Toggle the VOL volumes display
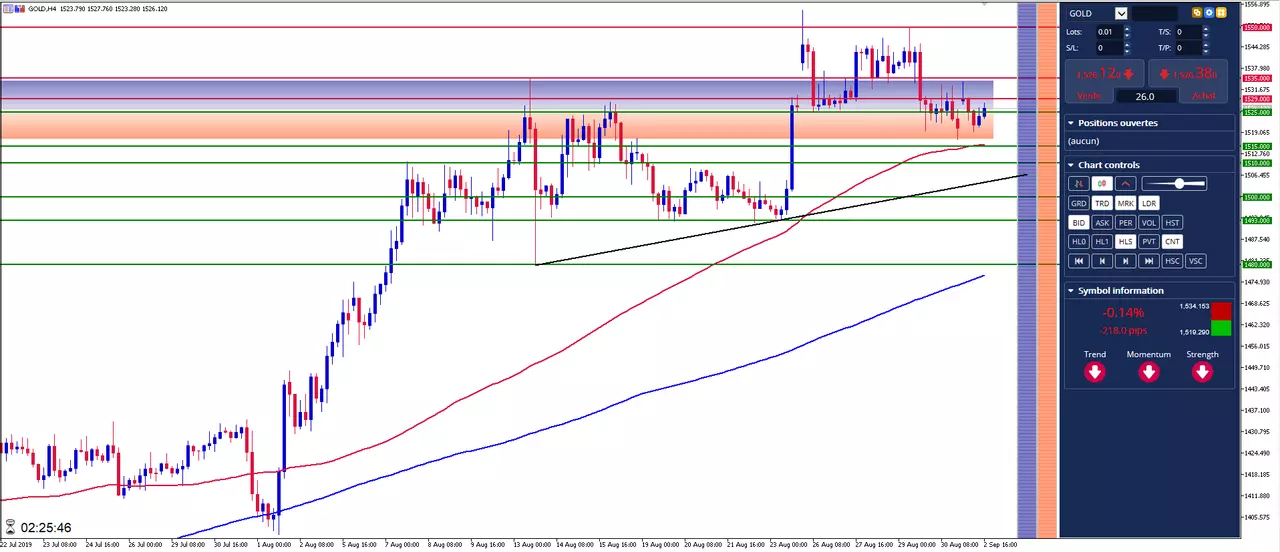This screenshot has height=552, width=1280. (x=1149, y=223)
